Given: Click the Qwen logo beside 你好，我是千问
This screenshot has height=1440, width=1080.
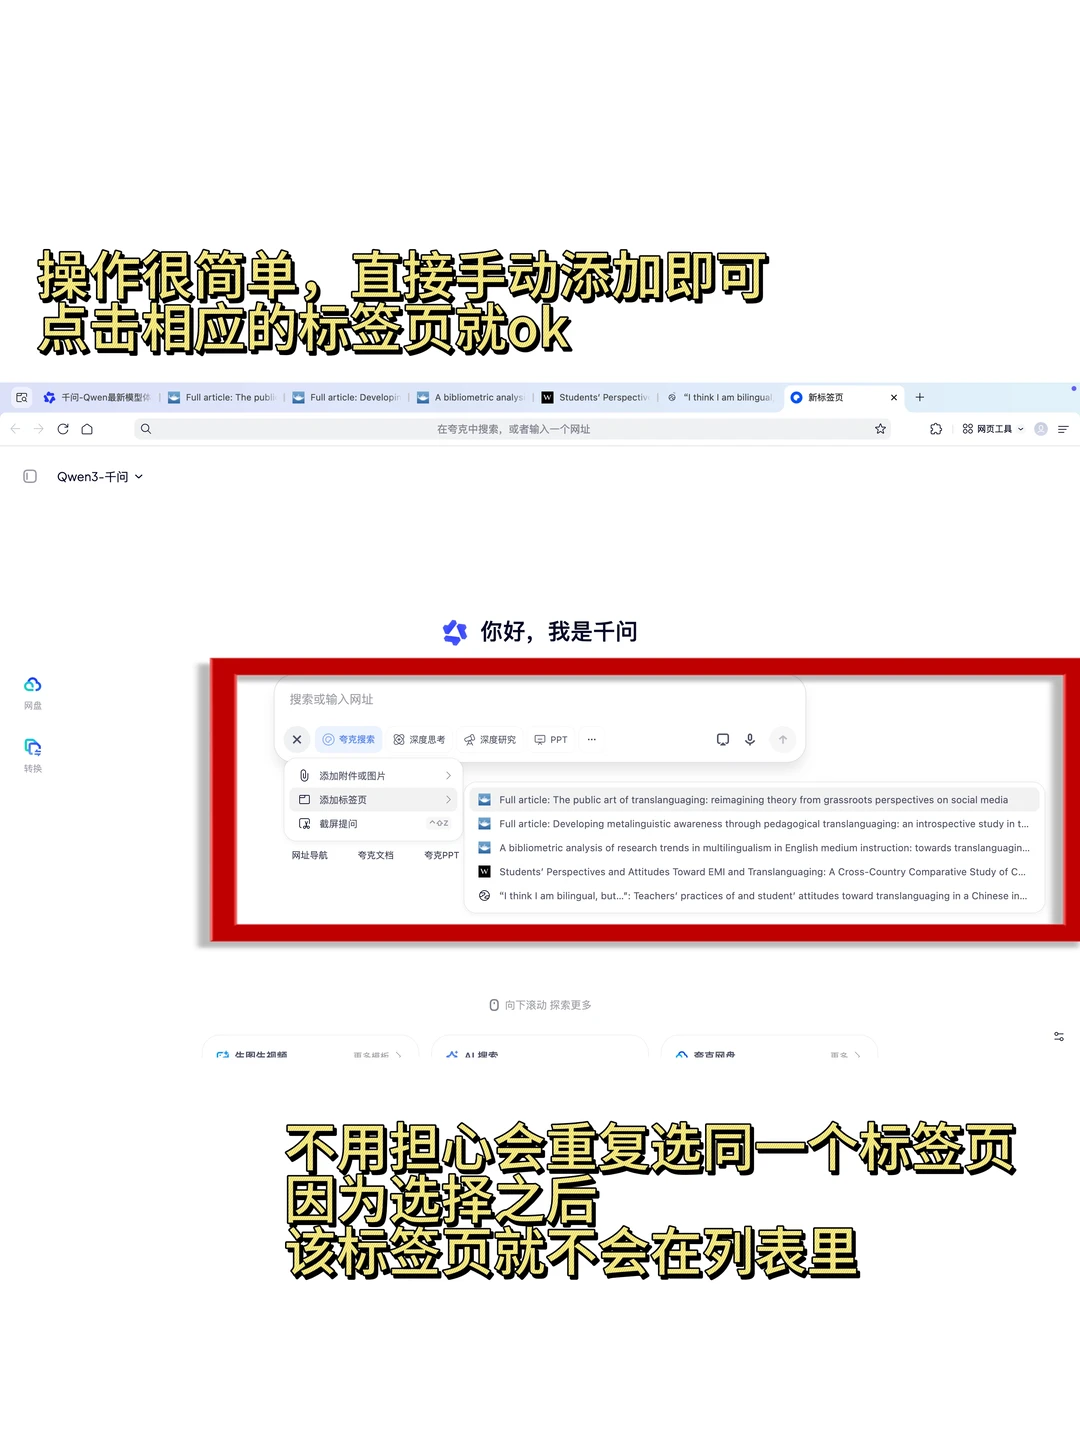Looking at the screenshot, I should (455, 632).
